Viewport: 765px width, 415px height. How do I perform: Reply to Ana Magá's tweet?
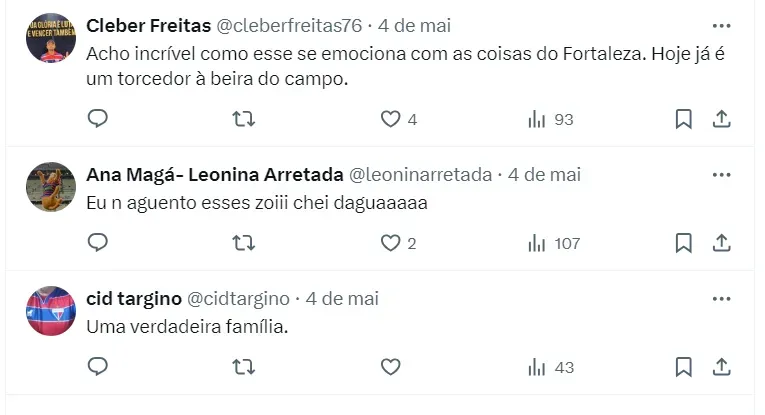(x=98, y=242)
